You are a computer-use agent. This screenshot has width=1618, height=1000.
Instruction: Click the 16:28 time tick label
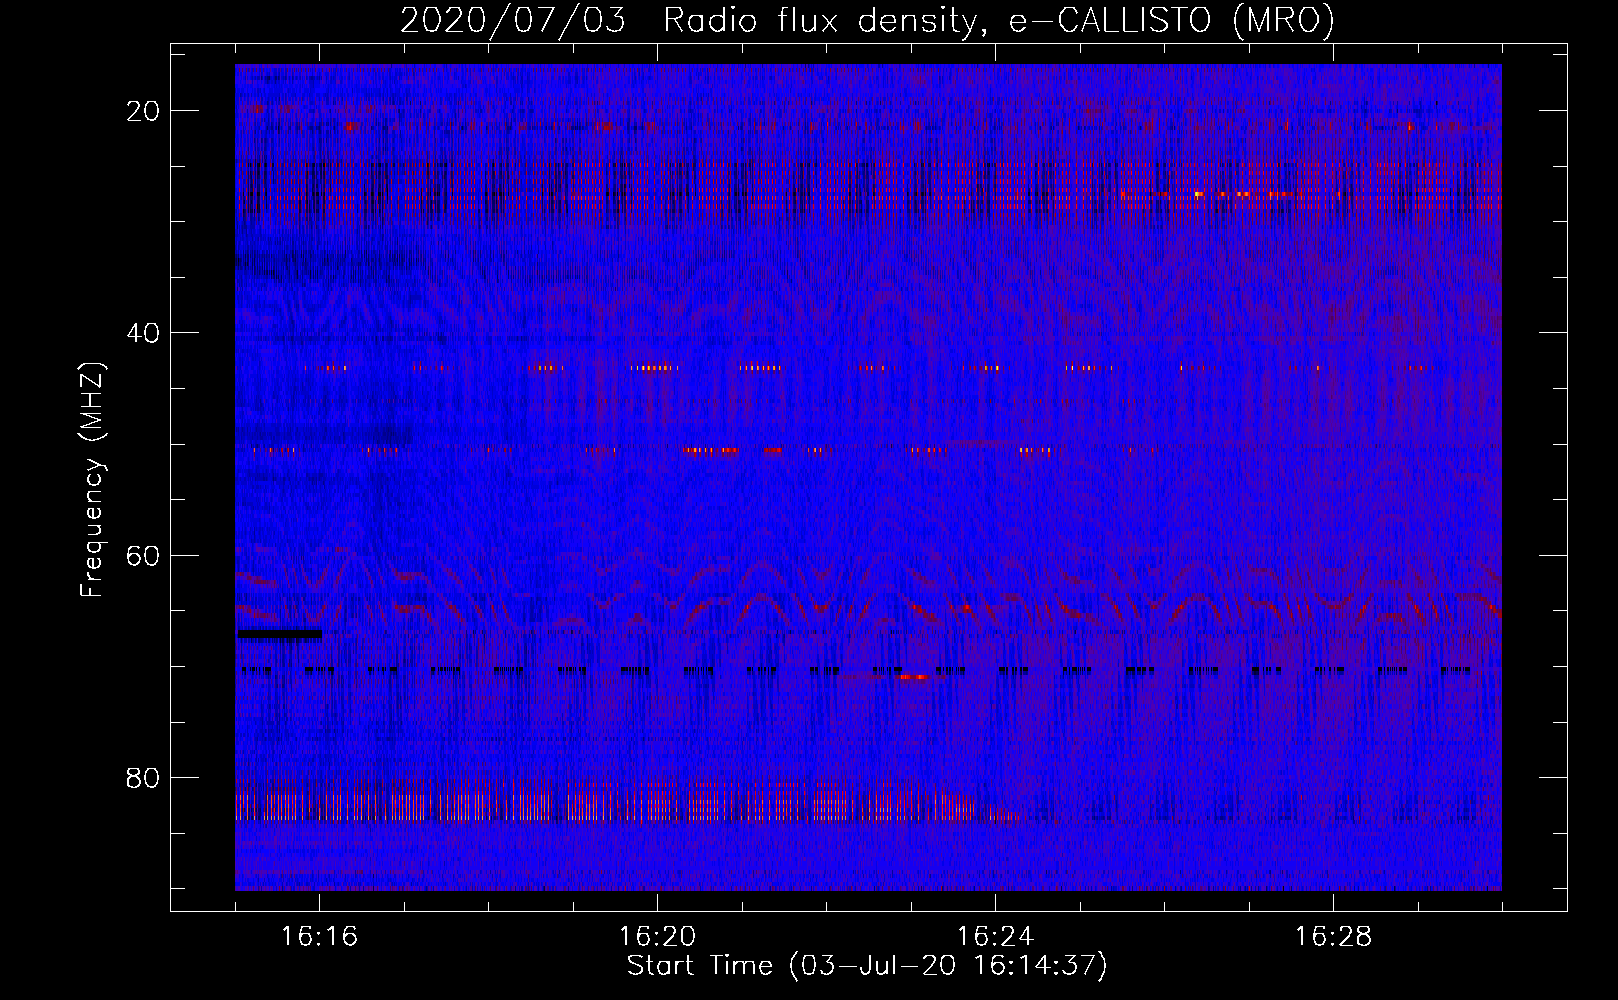point(1333,937)
